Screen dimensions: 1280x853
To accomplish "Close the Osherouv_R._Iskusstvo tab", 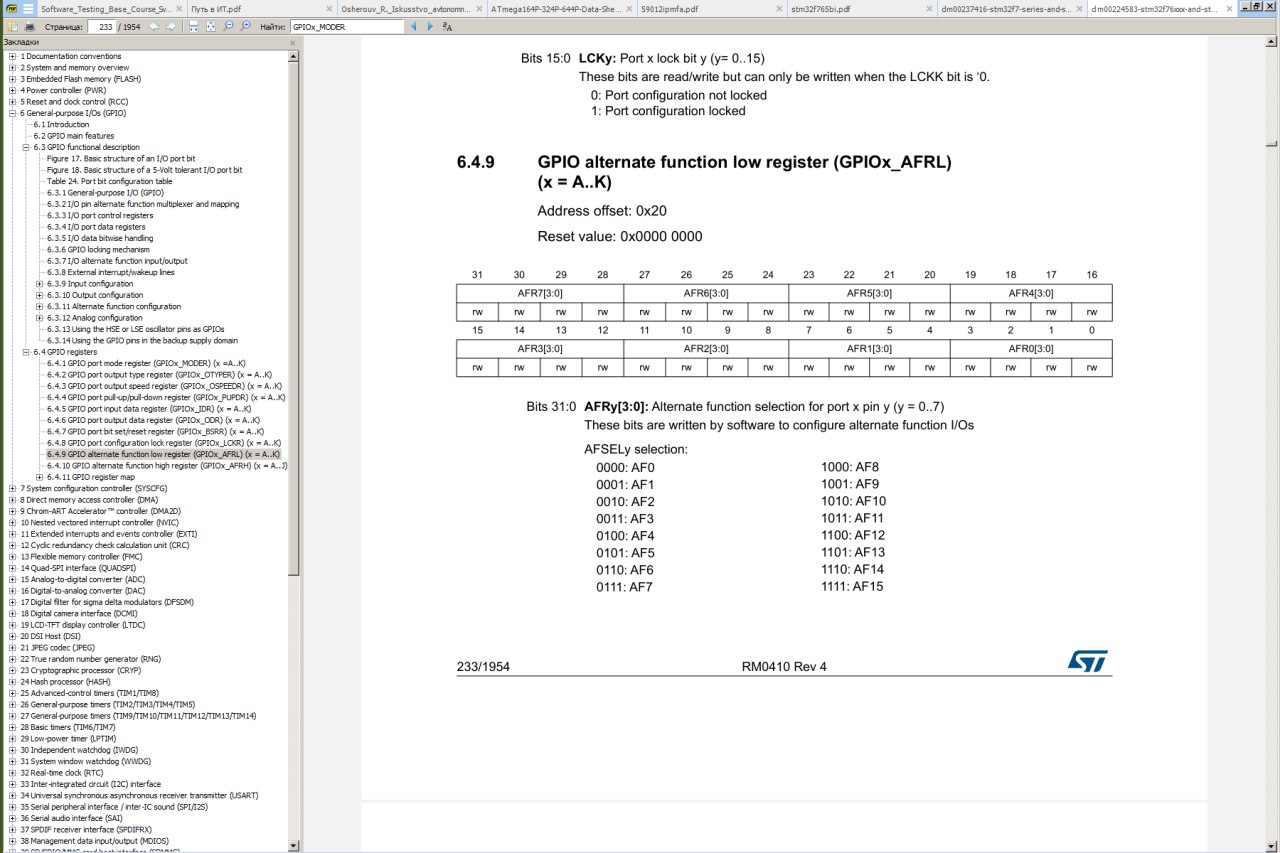I will pyautogui.click(x=479, y=9).
